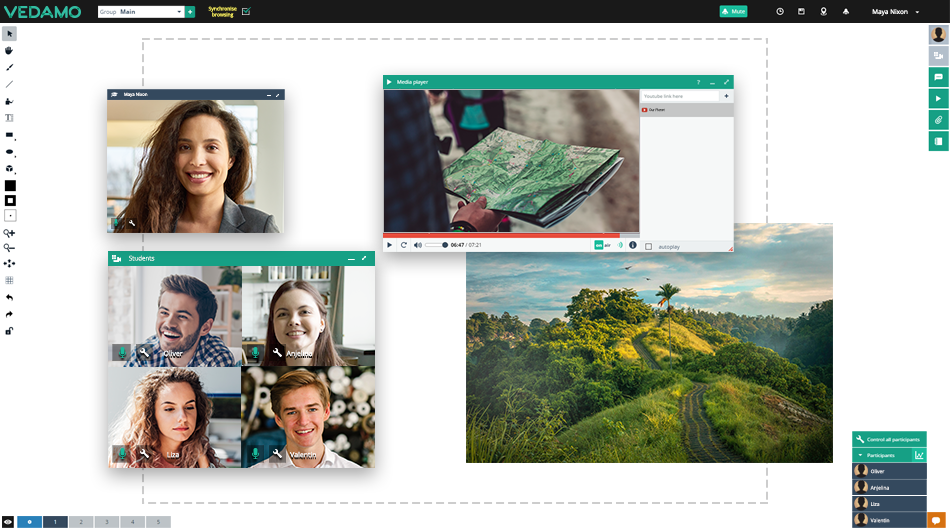The image size is (950, 530).
Task: Select the hand pan tool
Action: 9,50
